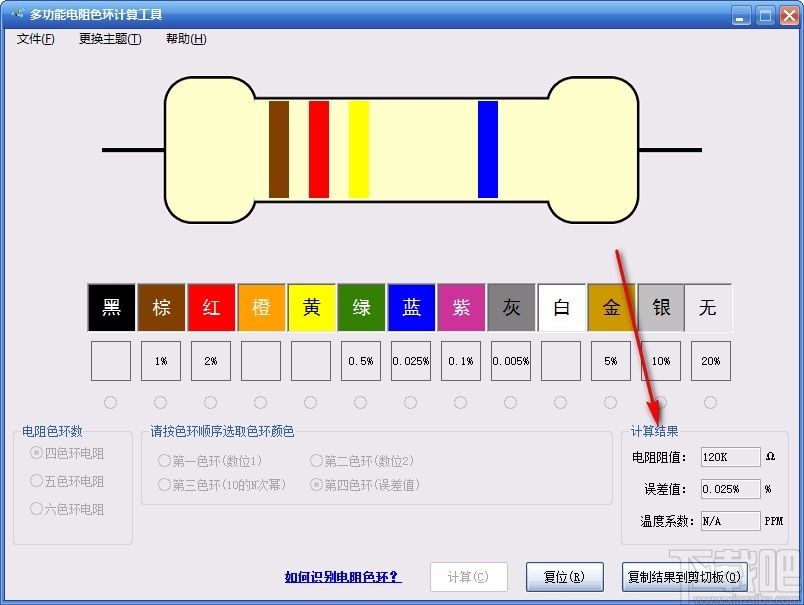Select the silver (银) color band

(x=660, y=307)
